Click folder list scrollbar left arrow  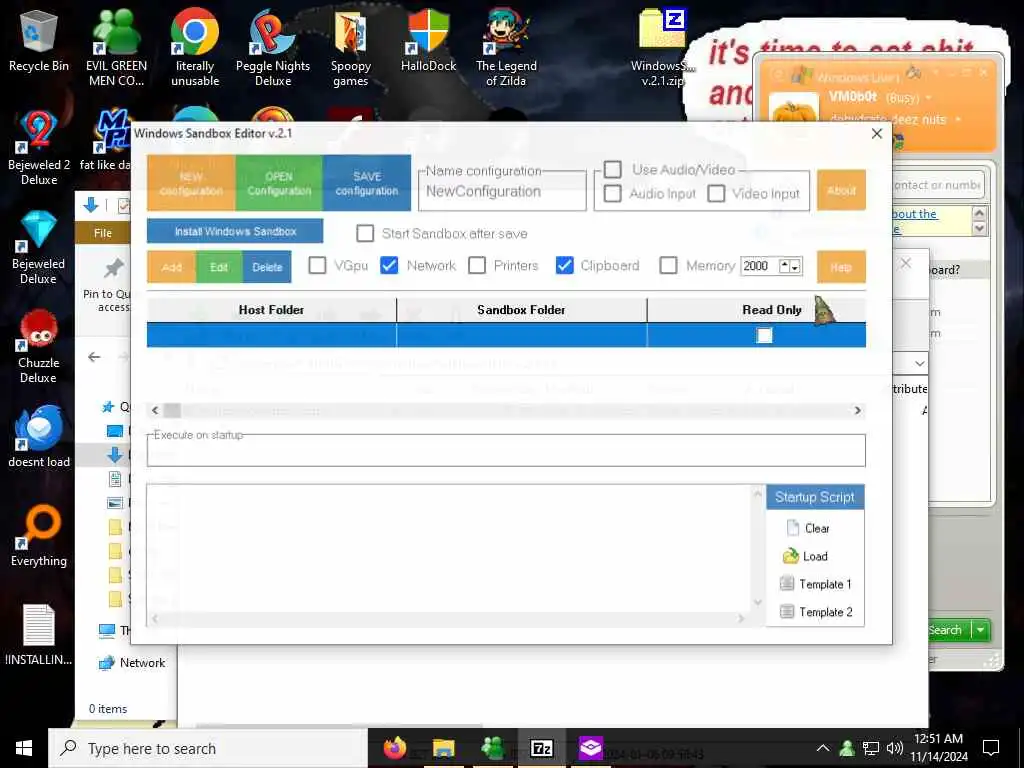point(155,410)
